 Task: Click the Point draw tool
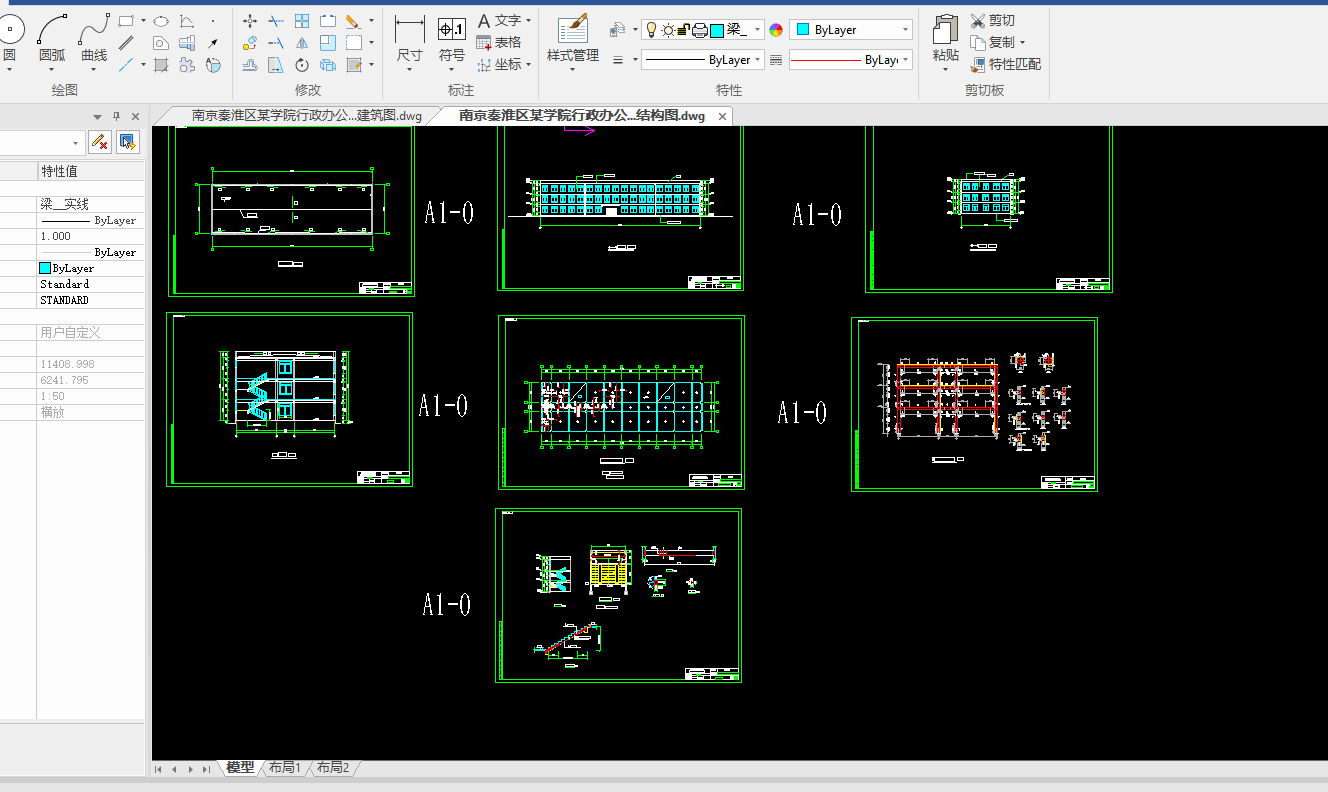pyautogui.click(x=213, y=21)
